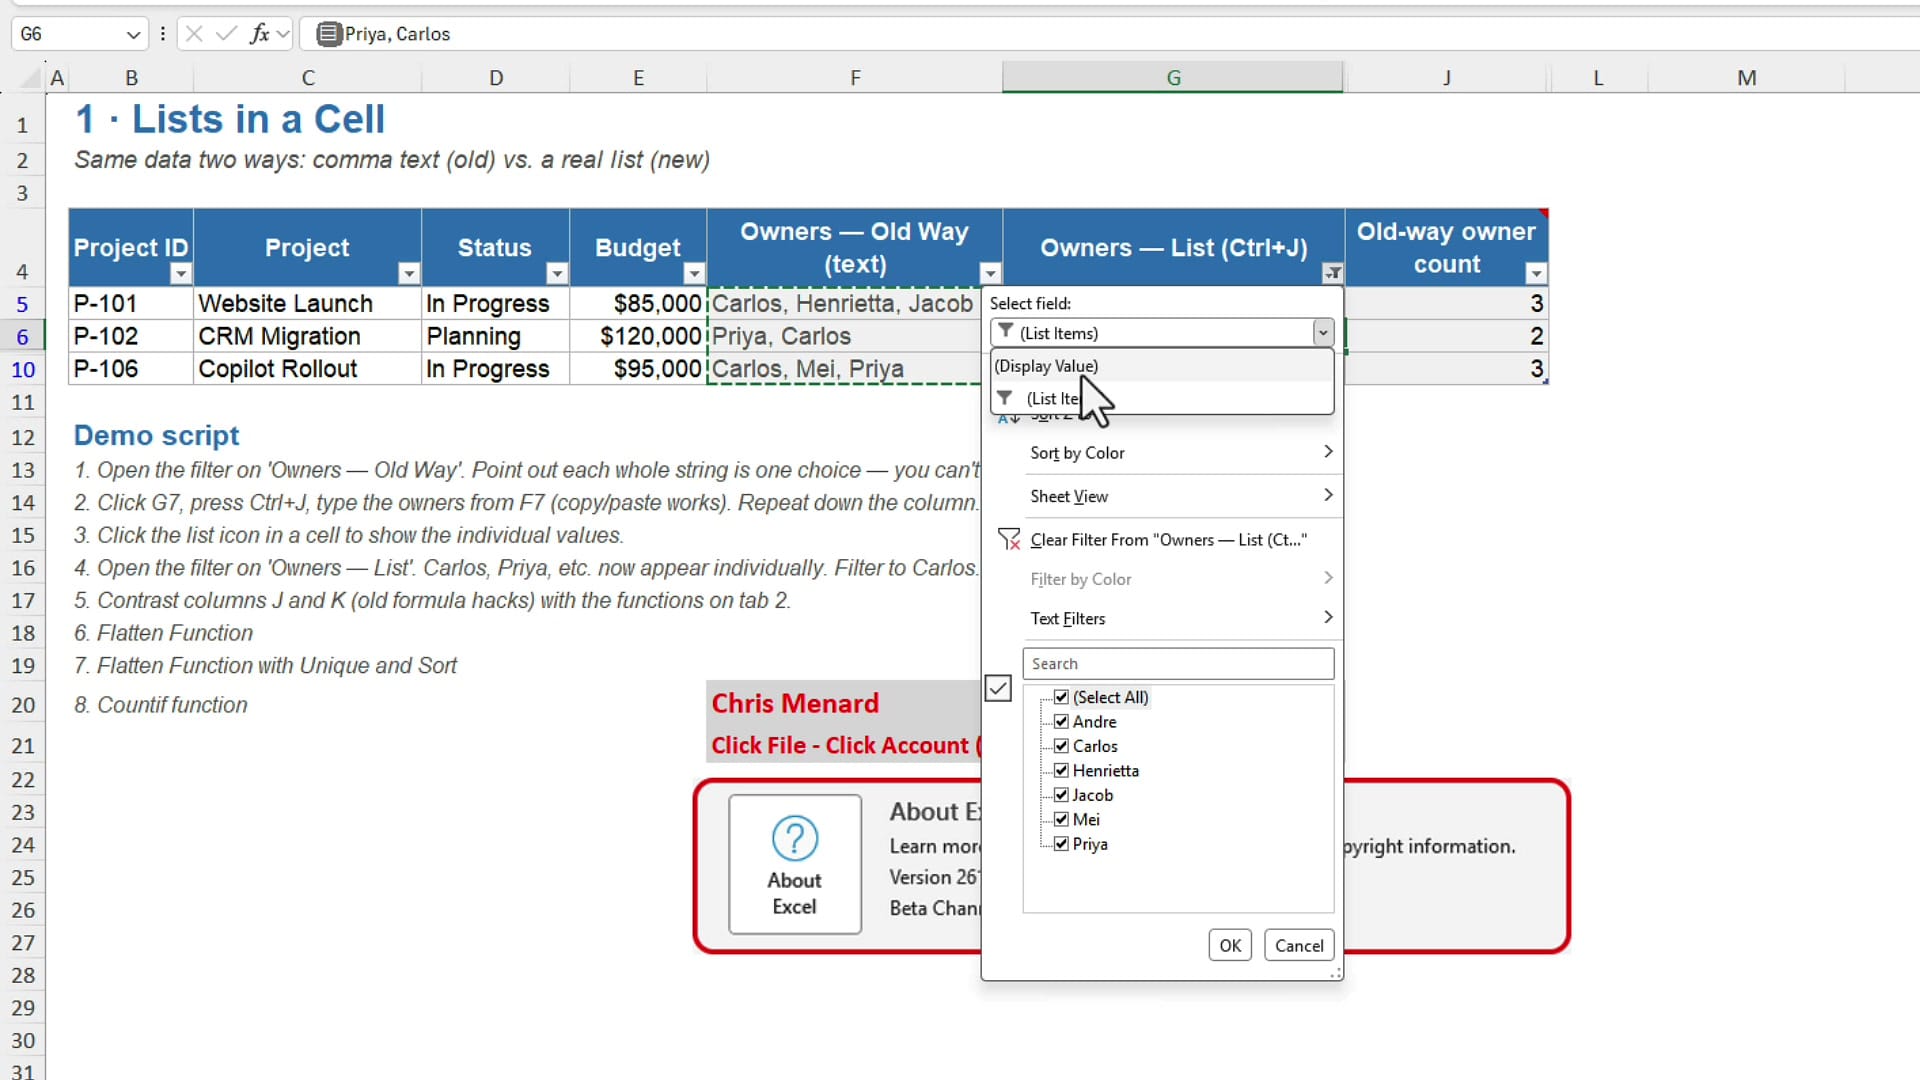The width and height of the screenshot is (1920, 1080).
Task: Select column F header
Action: click(855, 78)
